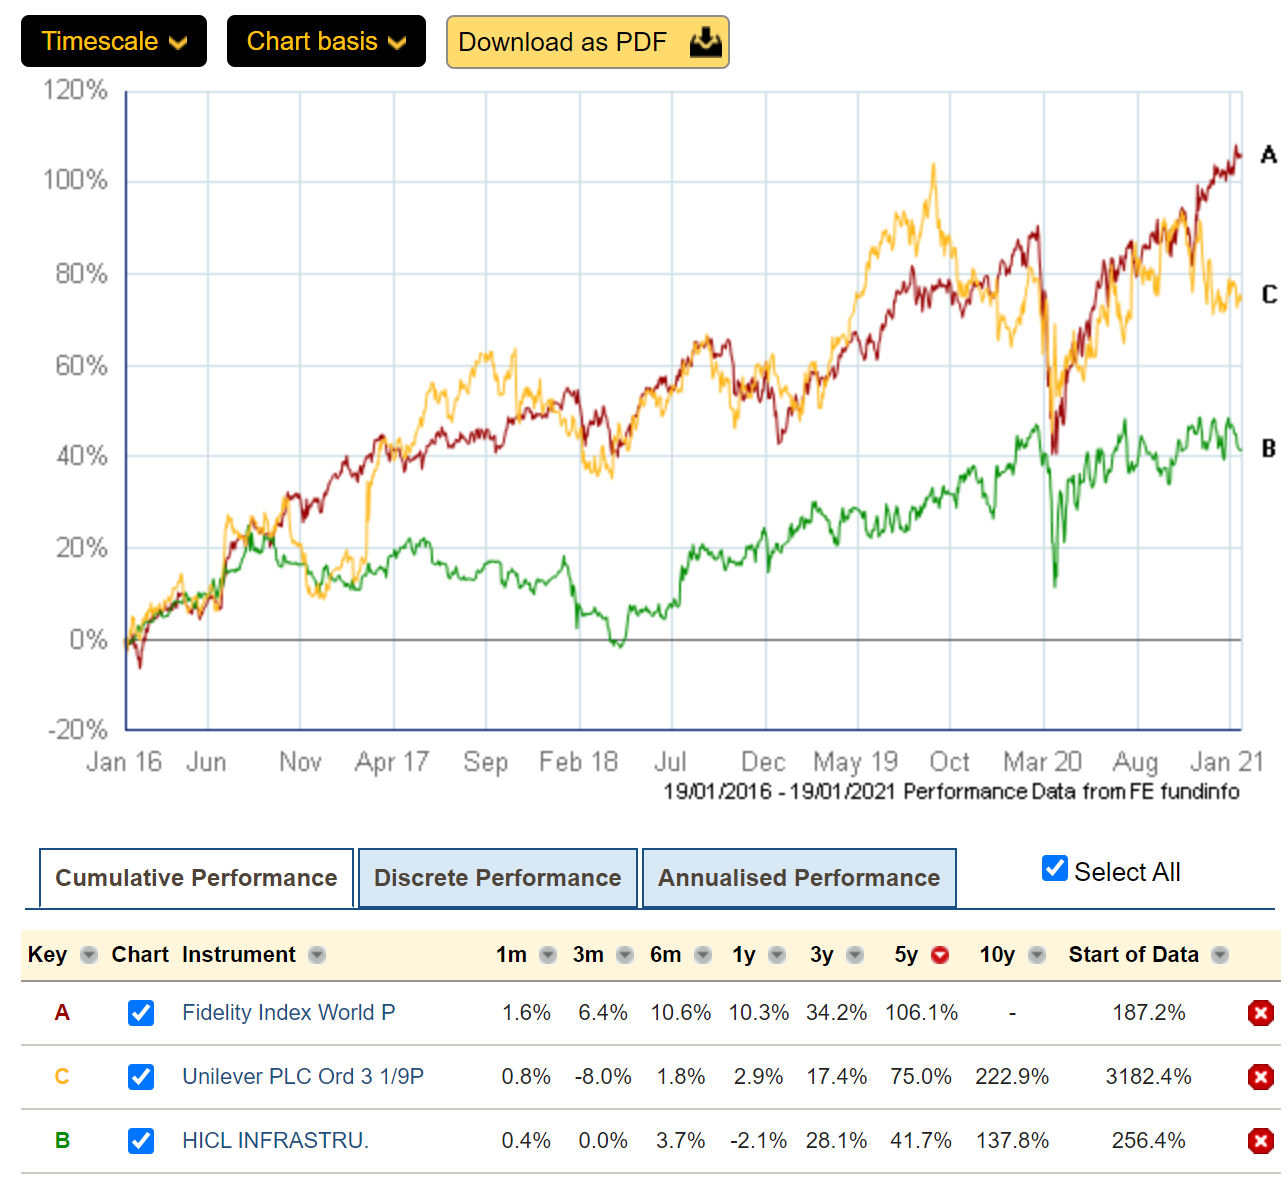Image resolution: width=1287 pixels, height=1177 pixels.
Task: Open the Annualised Performance tab
Action: click(x=798, y=878)
